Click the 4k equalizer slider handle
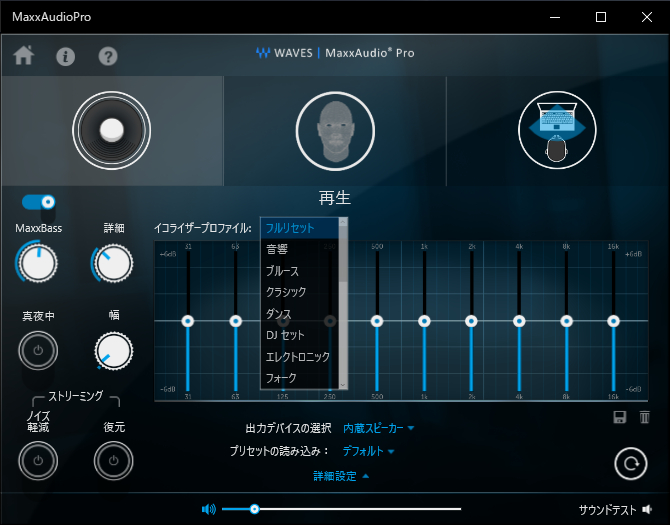Screen dimensions: 670x525 pos(519,321)
